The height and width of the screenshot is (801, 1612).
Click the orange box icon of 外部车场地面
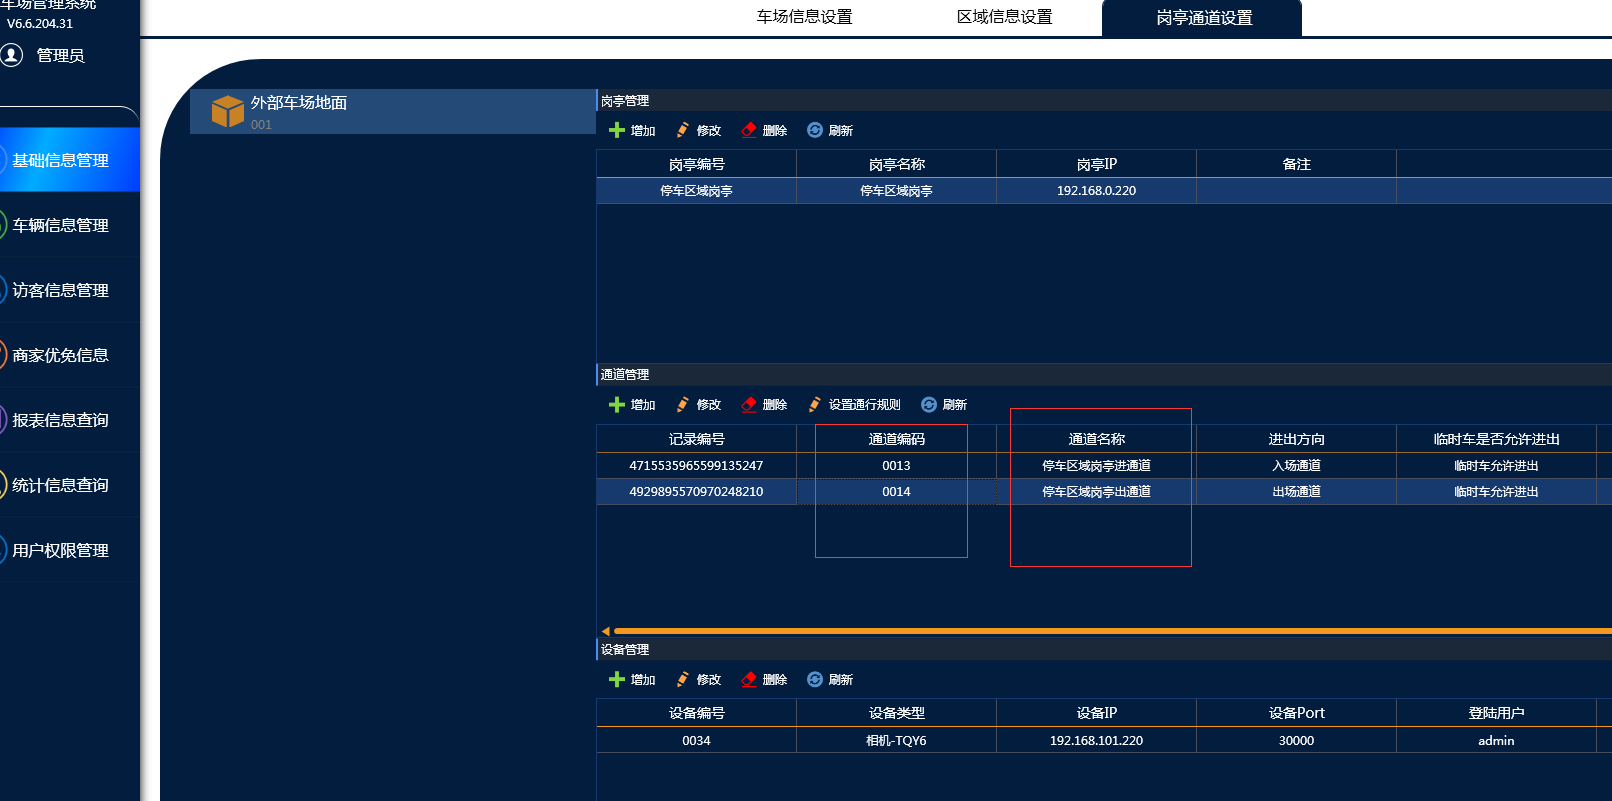click(x=228, y=111)
